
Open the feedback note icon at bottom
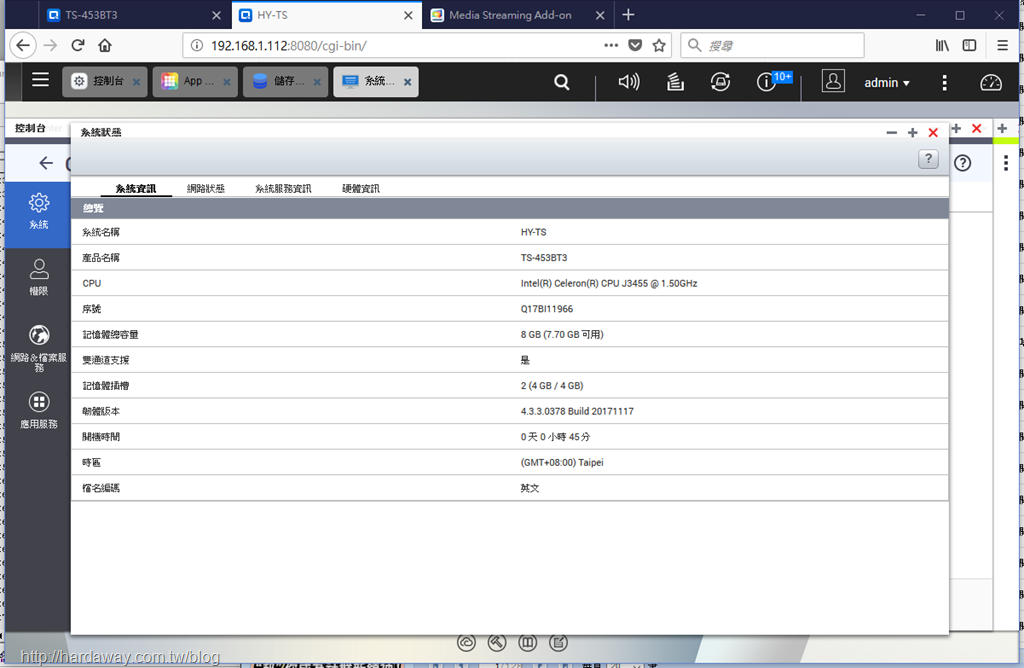pos(558,643)
